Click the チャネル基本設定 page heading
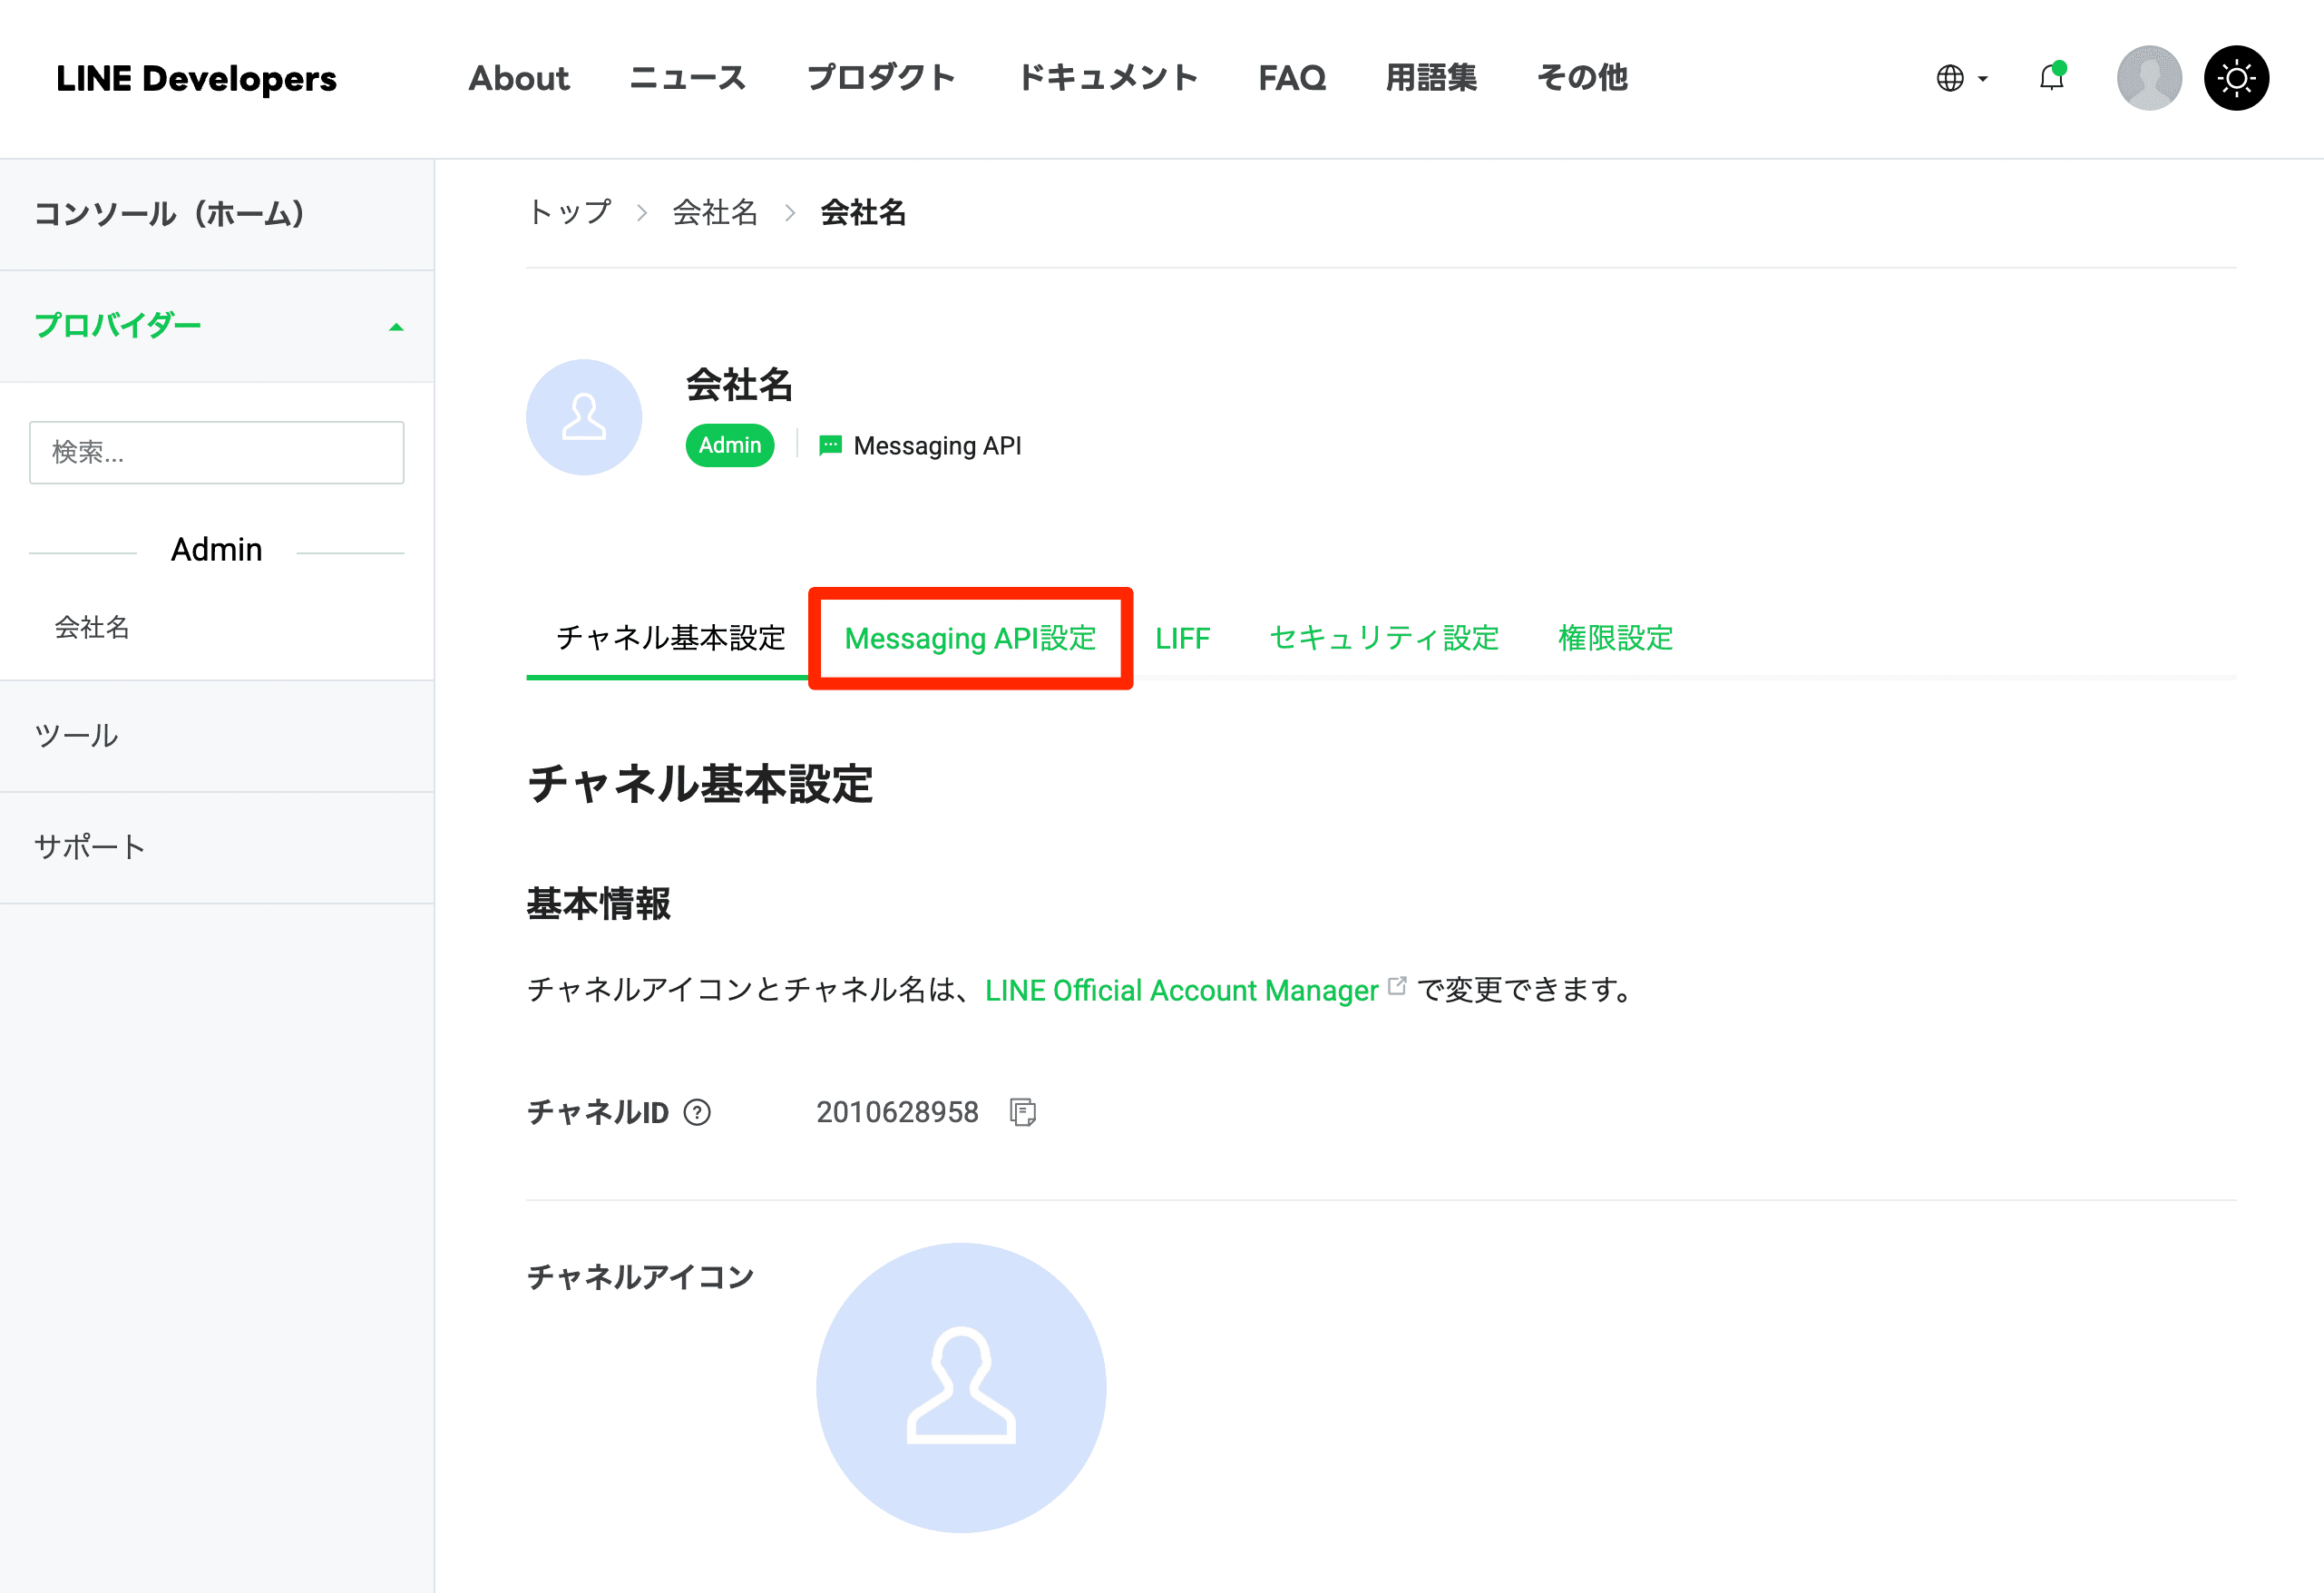Viewport: 2324px width, 1593px height. click(x=700, y=784)
